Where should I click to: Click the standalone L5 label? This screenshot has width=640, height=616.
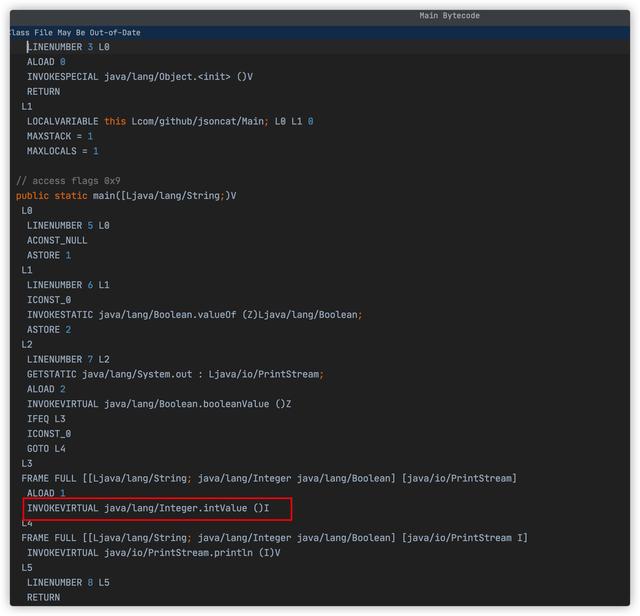tap(27, 568)
